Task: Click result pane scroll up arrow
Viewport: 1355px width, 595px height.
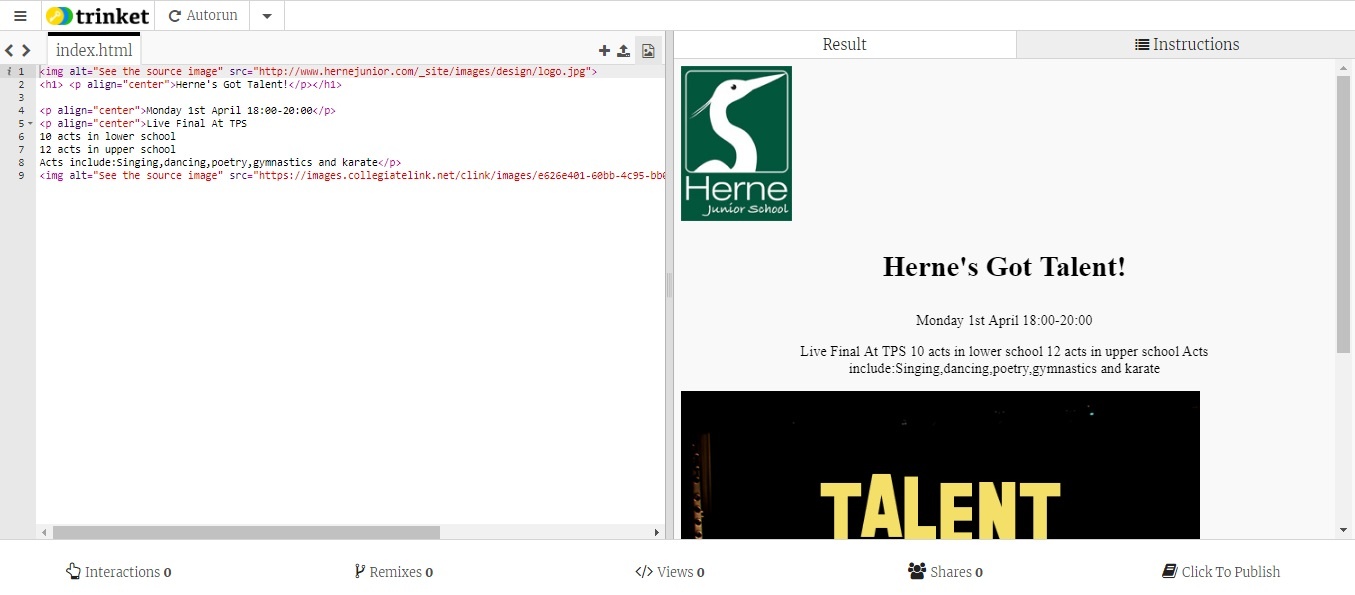Action: click(1343, 67)
